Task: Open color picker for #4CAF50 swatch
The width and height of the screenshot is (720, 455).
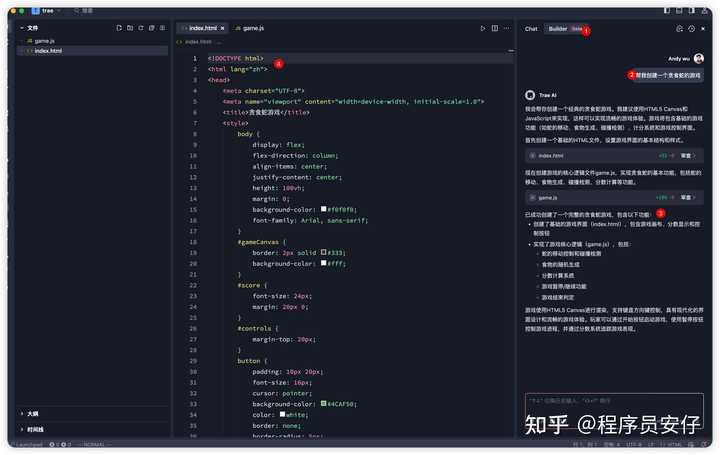Action: pyautogui.click(x=323, y=404)
